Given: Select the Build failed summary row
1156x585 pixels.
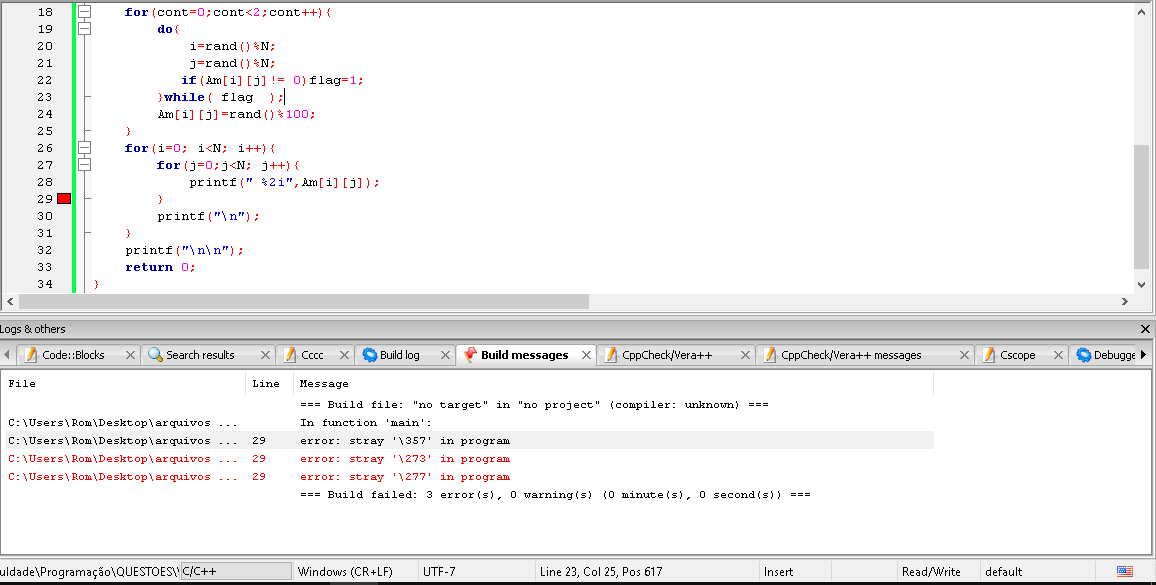Looking at the screenshot, I should (x=470, y=495).
